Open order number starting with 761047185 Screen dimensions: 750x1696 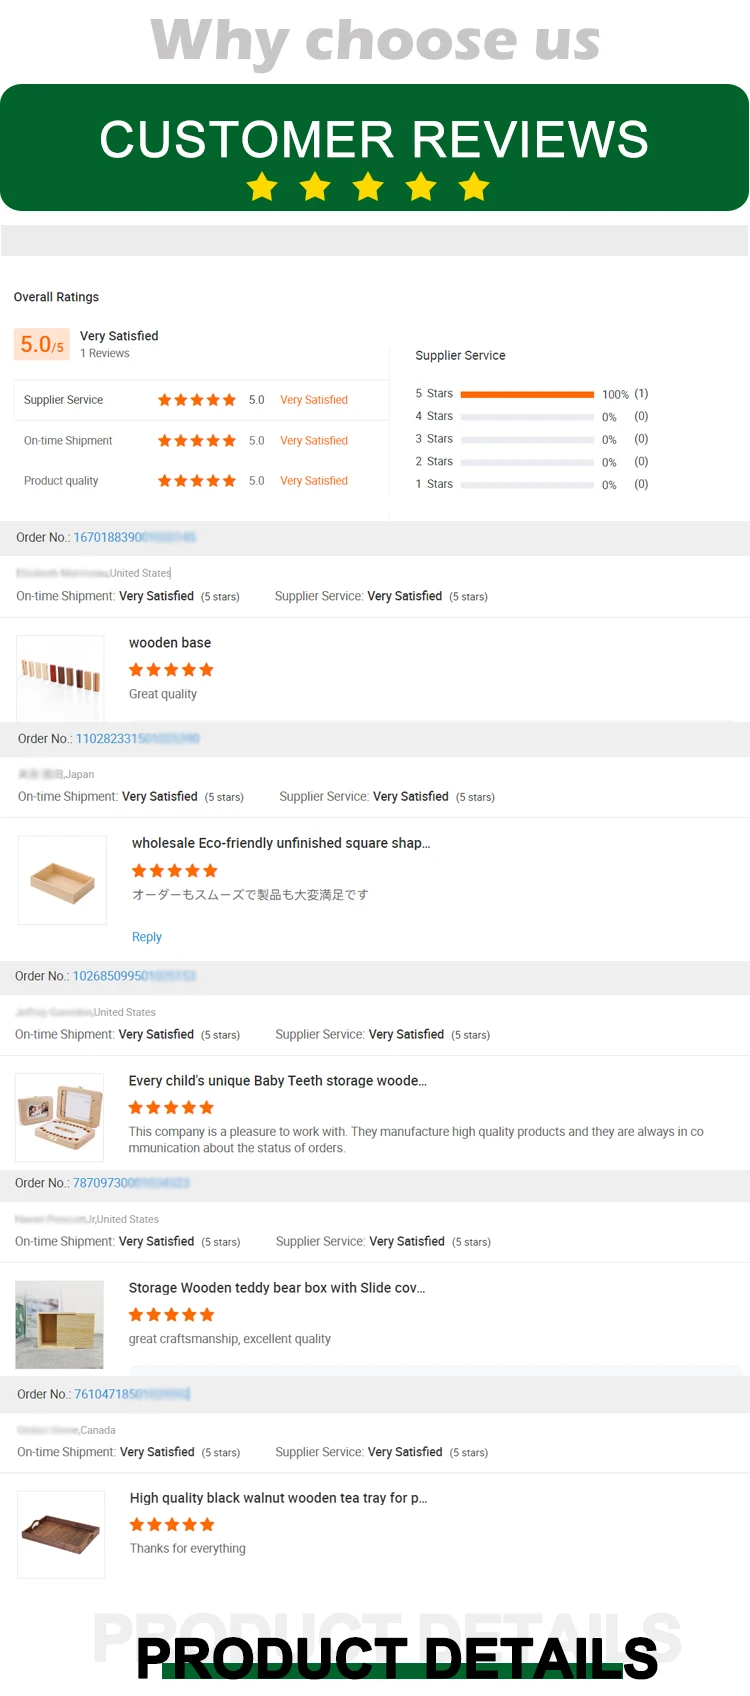coord(132,1394)
